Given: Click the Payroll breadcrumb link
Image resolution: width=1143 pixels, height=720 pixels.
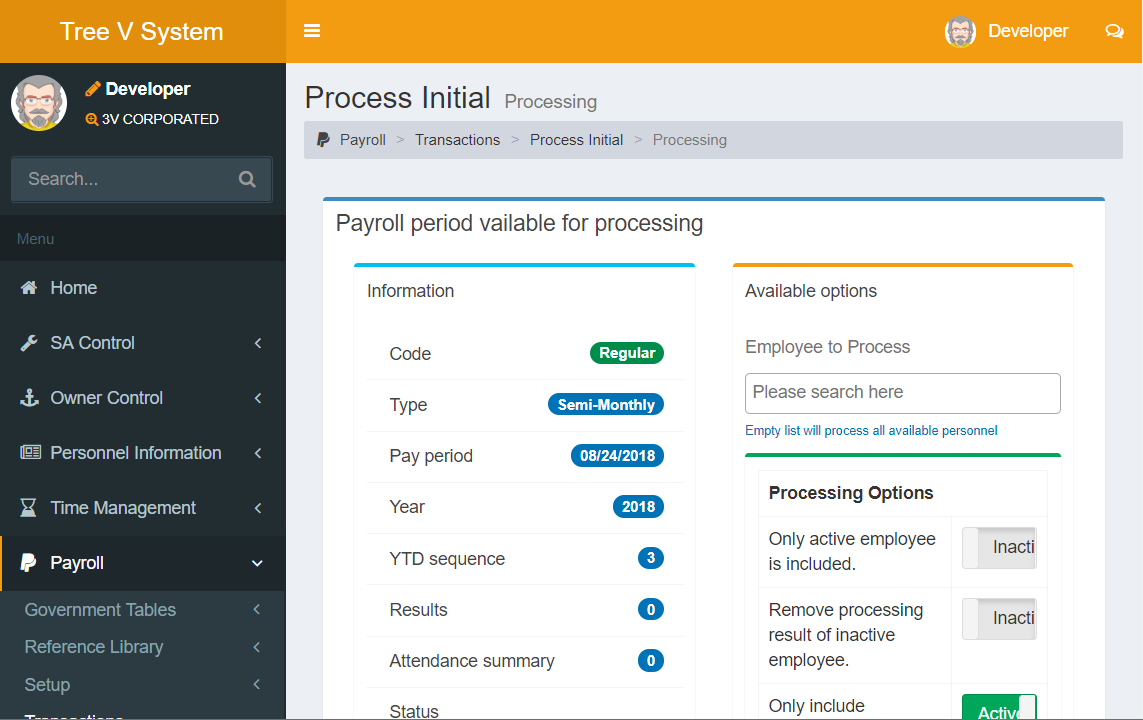Looking at the screenshot, I should click(362, 140).
